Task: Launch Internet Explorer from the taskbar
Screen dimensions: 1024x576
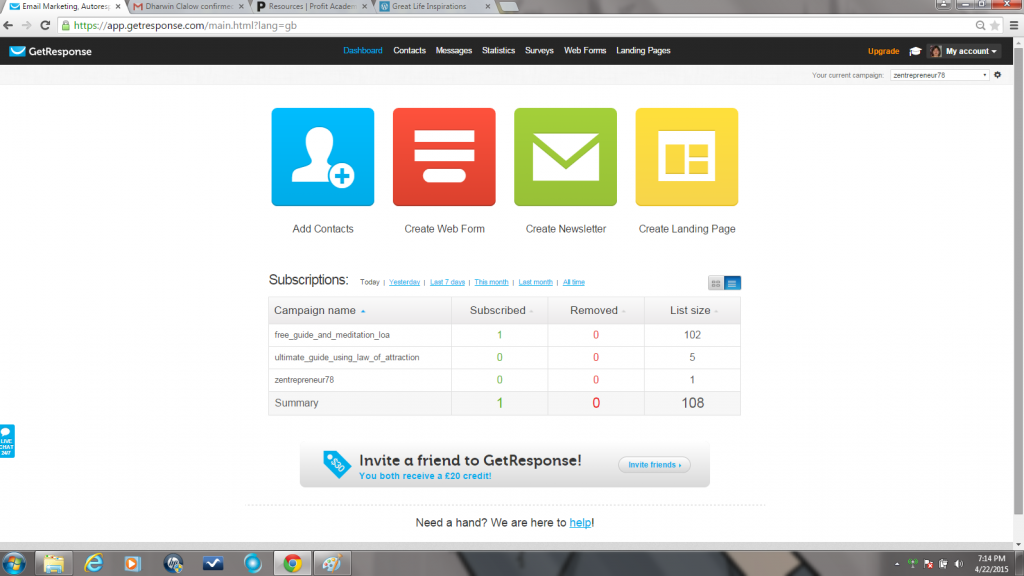Action: [x=93, y=563]
